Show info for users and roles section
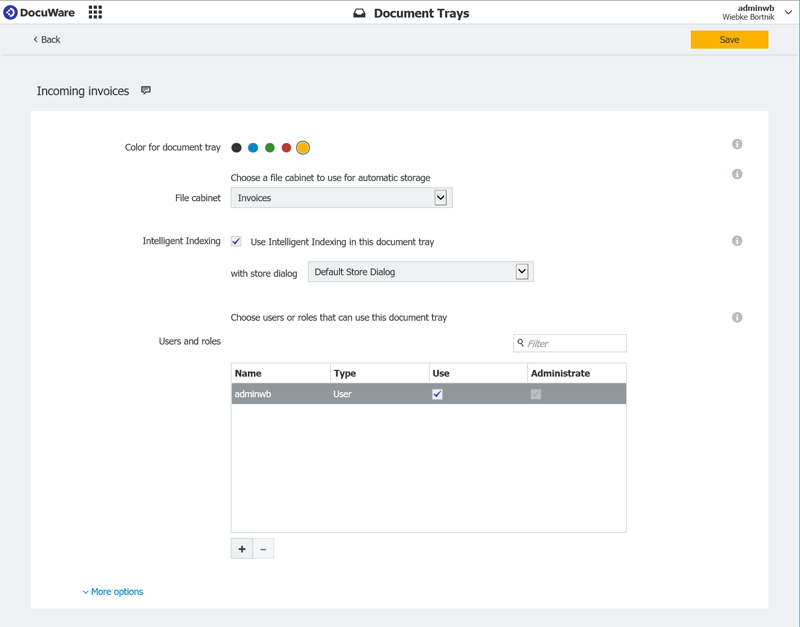800x627 pixels. click(737, 318)
